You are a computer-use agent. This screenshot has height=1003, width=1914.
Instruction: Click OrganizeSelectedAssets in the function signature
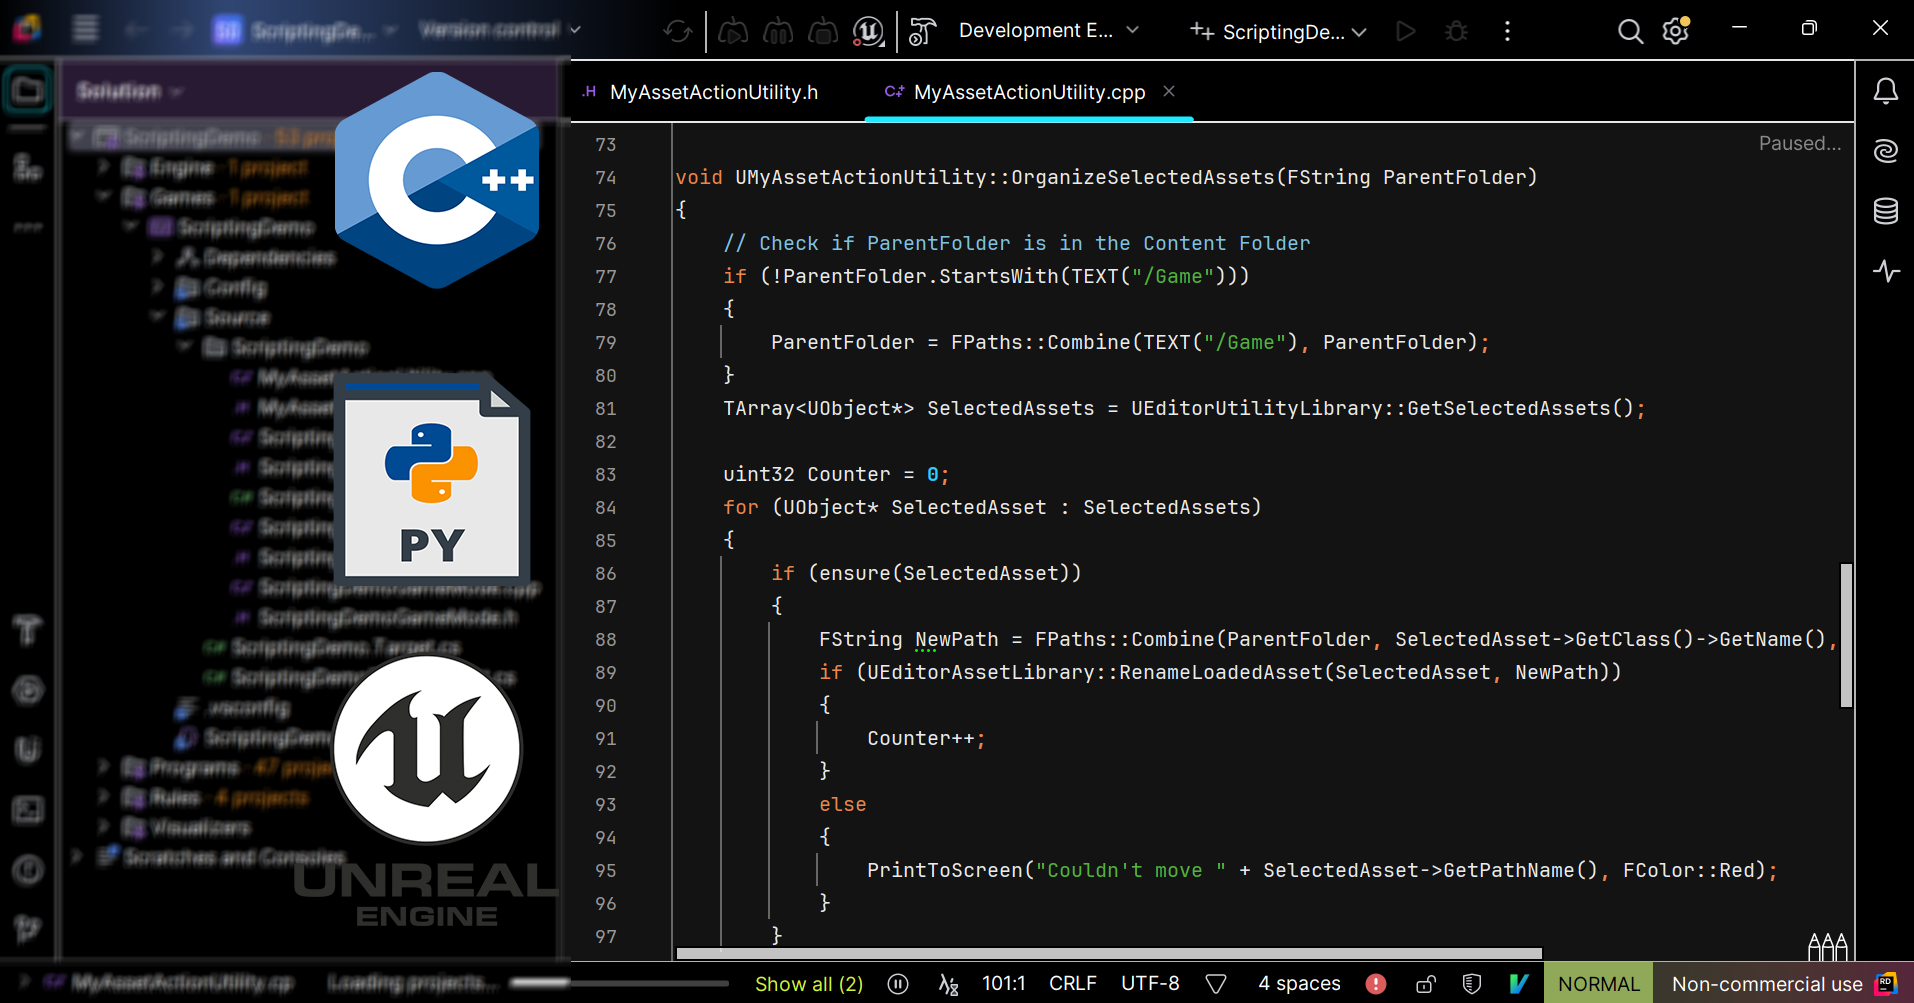[x=1142, y=177]
